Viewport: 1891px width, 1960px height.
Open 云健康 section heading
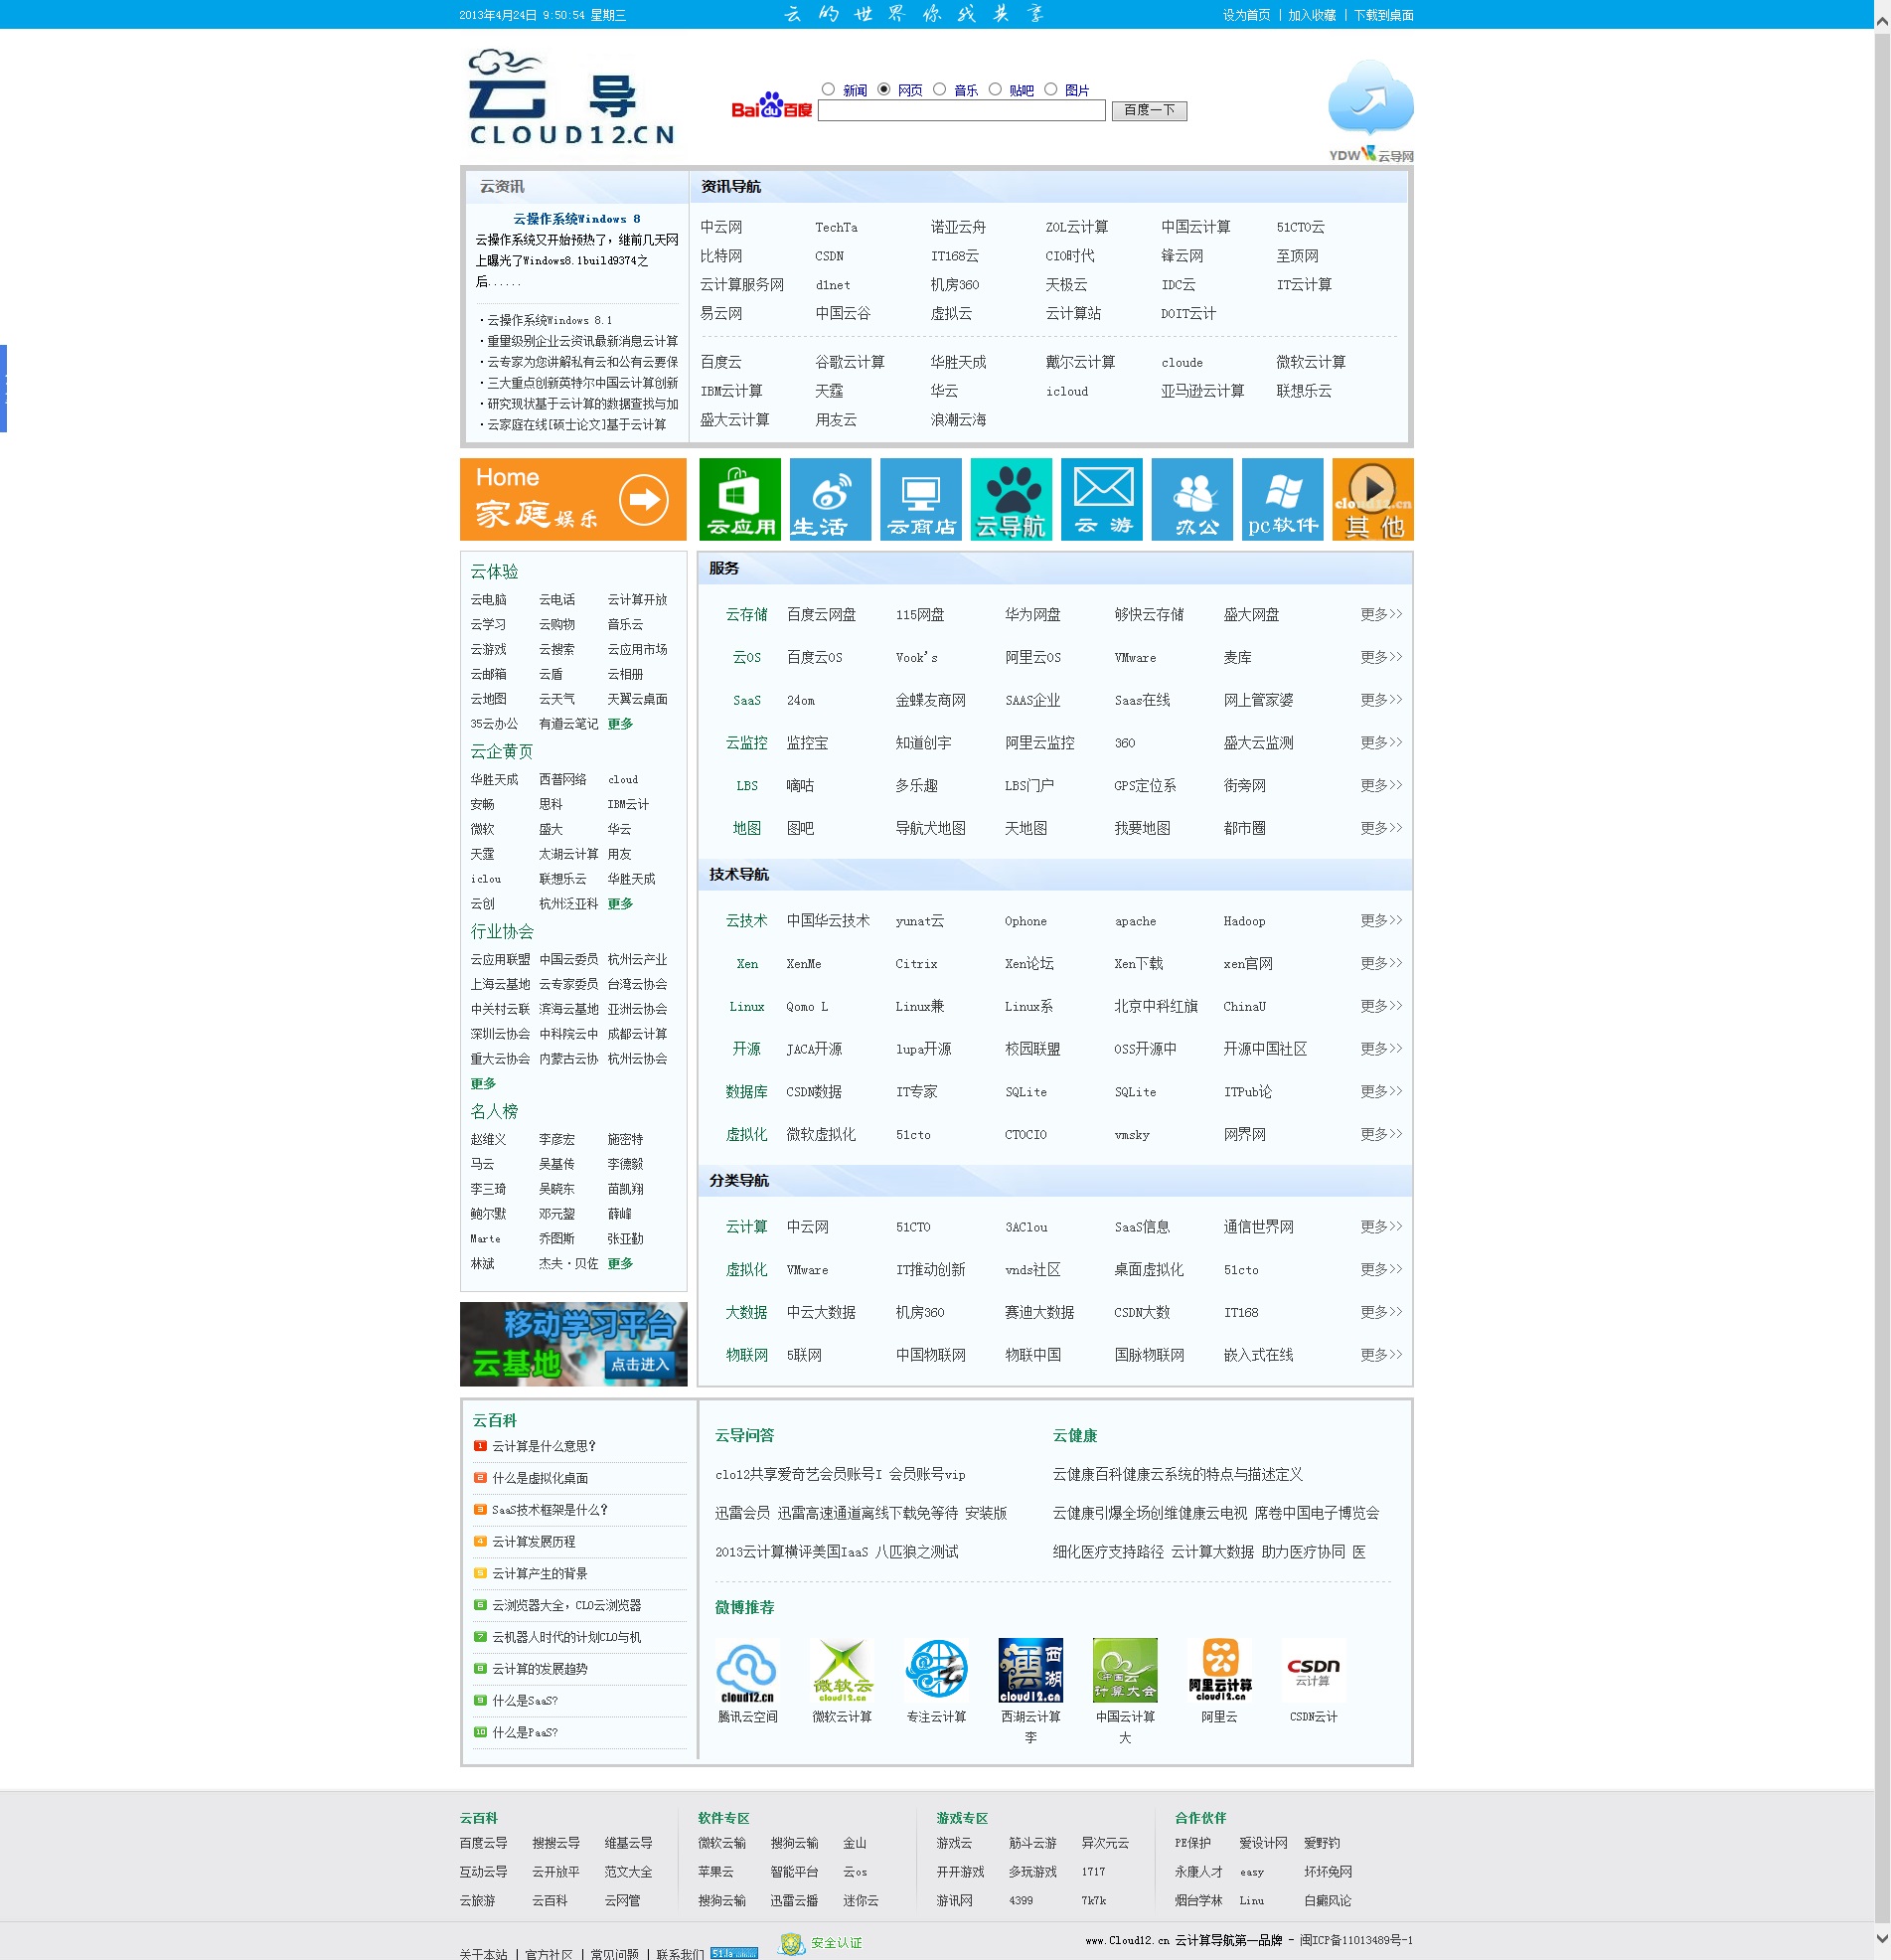click(1075, 1436)
